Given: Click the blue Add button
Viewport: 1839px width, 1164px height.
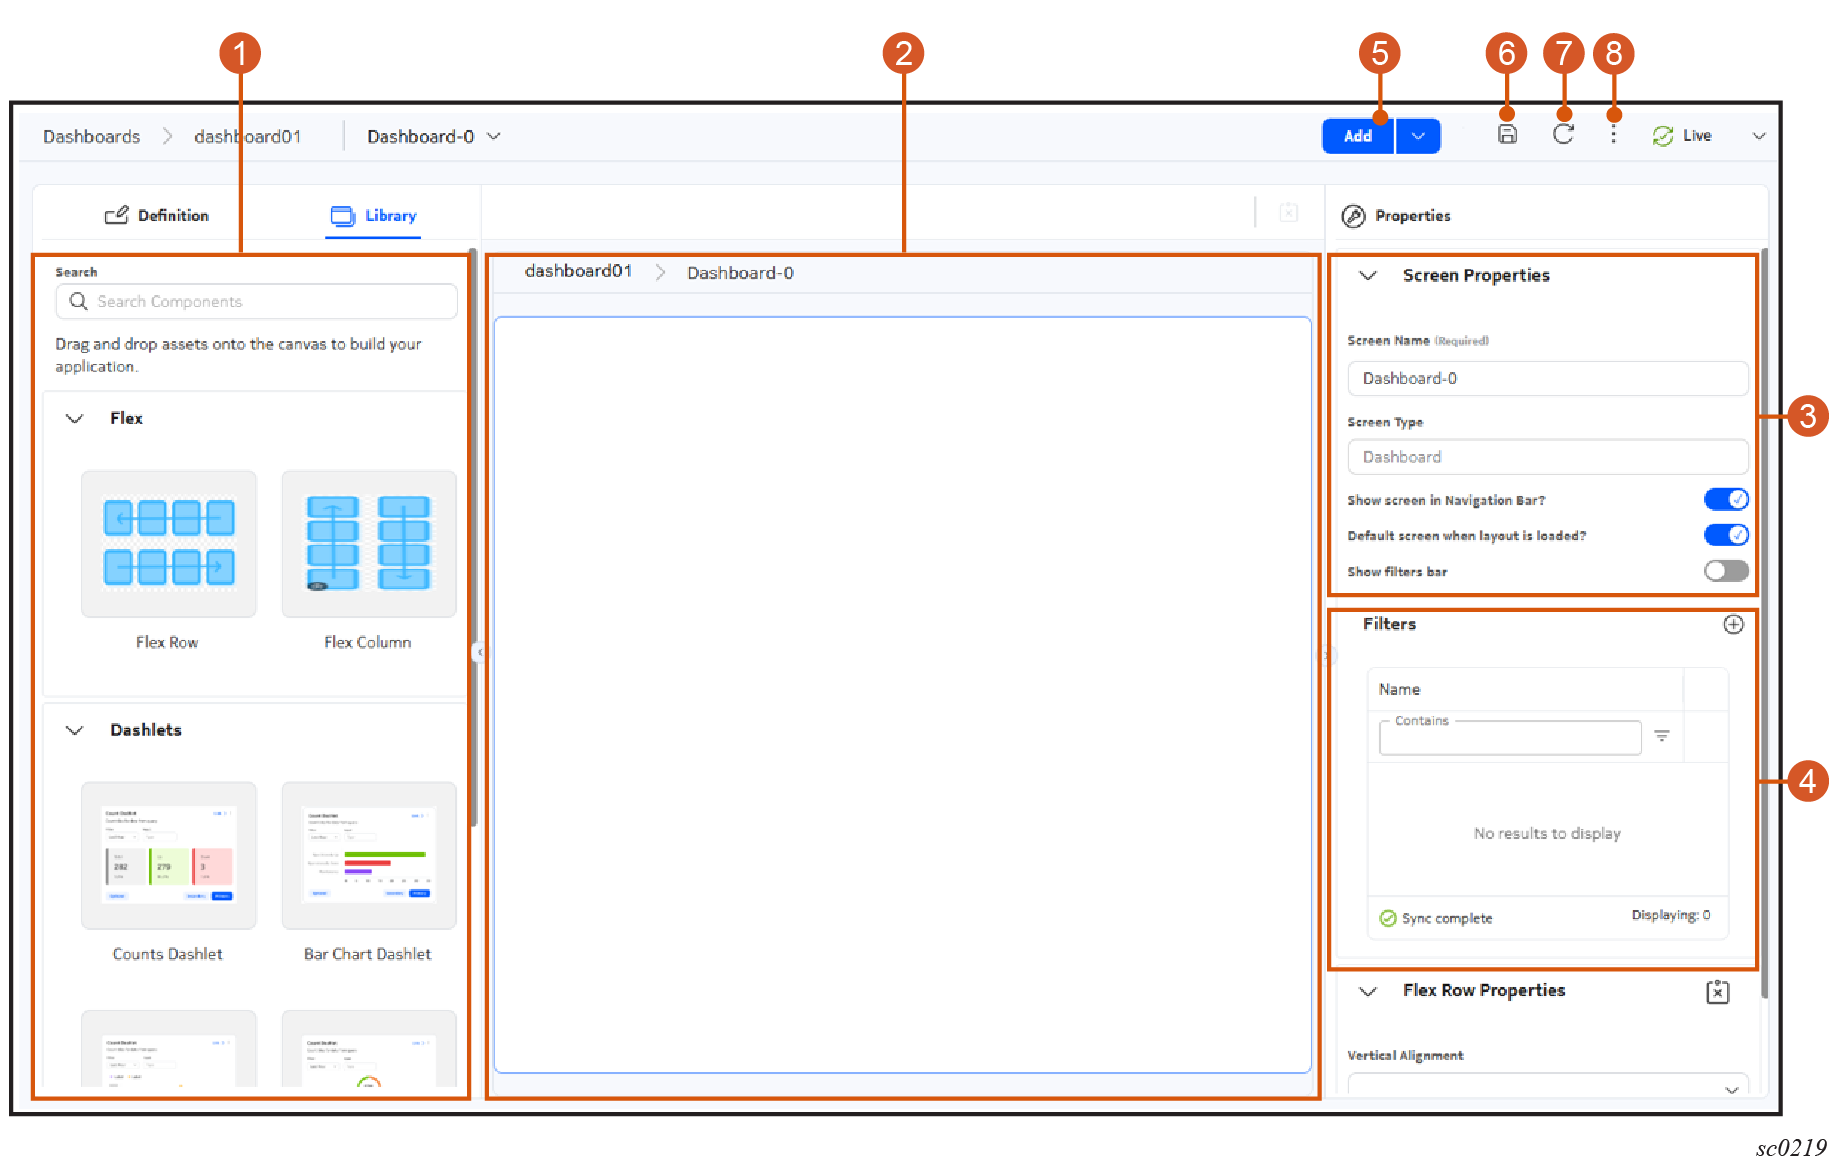Looking at the screenshot, I should pyautogui.click(x=1357, y=136).
